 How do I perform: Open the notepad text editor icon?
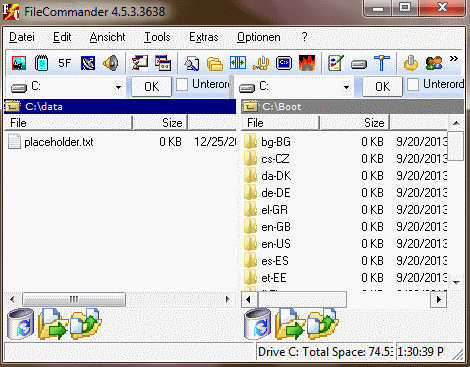41,63
